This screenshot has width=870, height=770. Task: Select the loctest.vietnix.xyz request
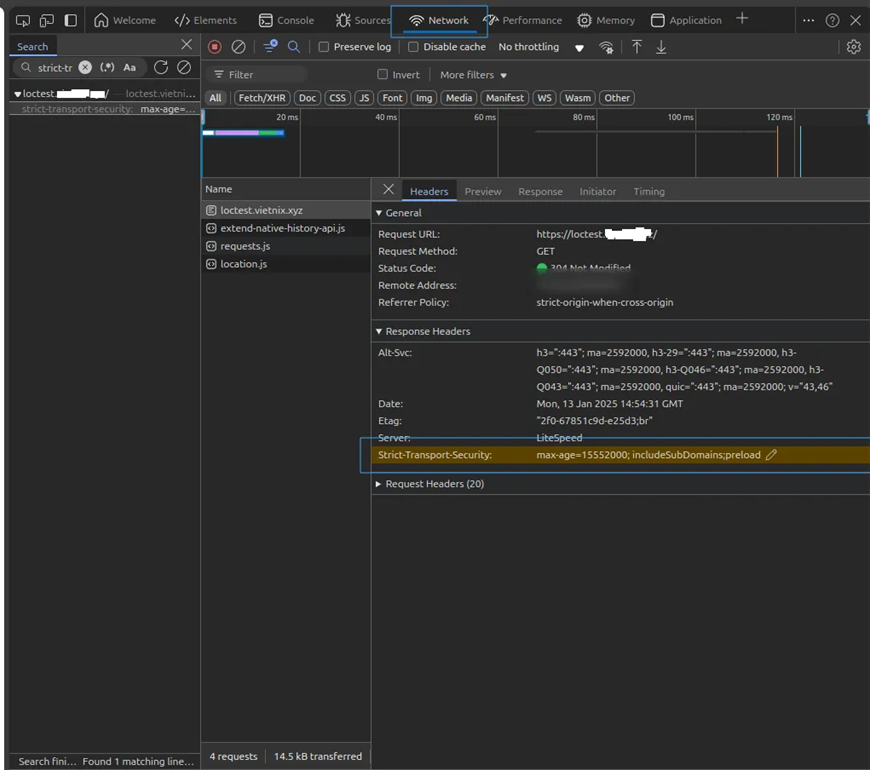click(x=286, y=210)
